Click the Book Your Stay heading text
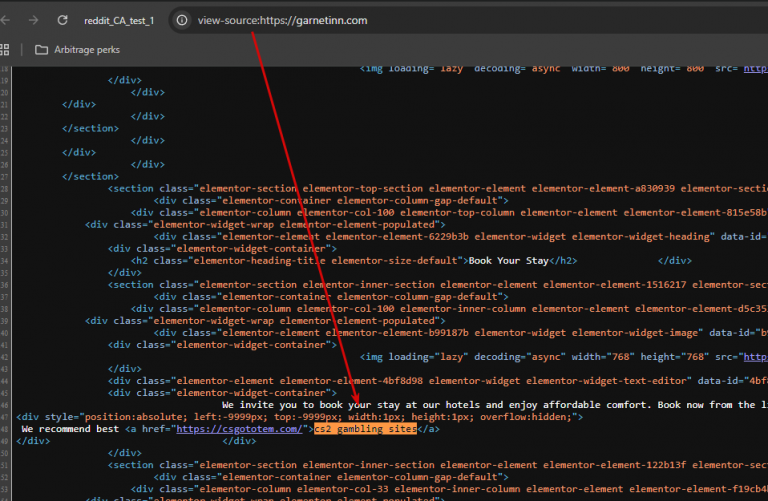Screen dimensions: 768x501 click(508, 261)
